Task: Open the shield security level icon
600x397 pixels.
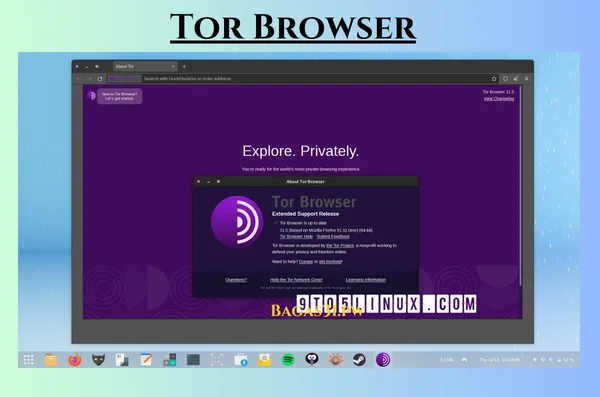Action: pyautogui.click(x=505, y=79)
